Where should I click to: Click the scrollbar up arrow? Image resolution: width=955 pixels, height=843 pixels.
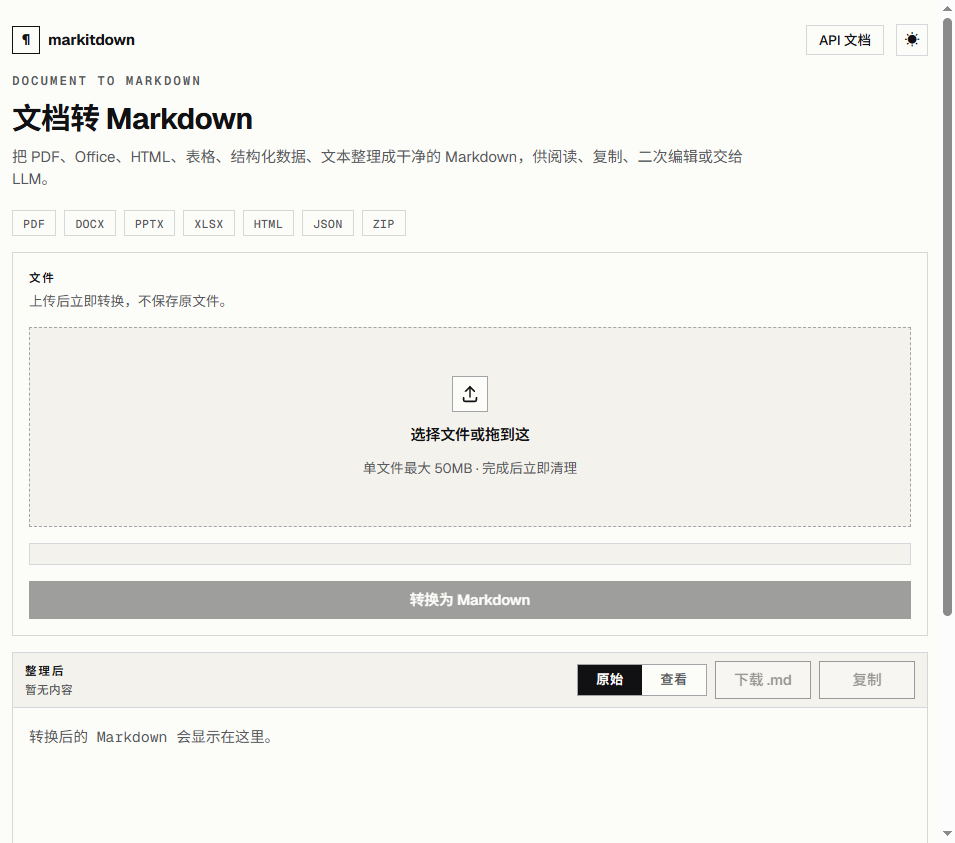(947, 9)
